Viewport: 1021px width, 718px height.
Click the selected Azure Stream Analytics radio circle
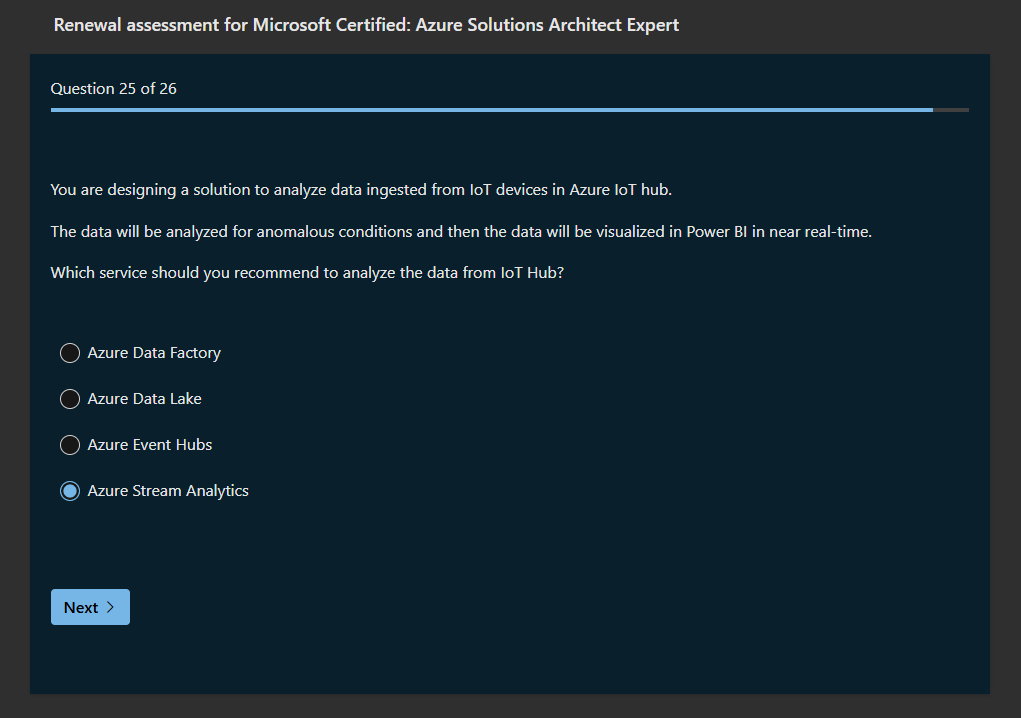click(x=70, y=491)
